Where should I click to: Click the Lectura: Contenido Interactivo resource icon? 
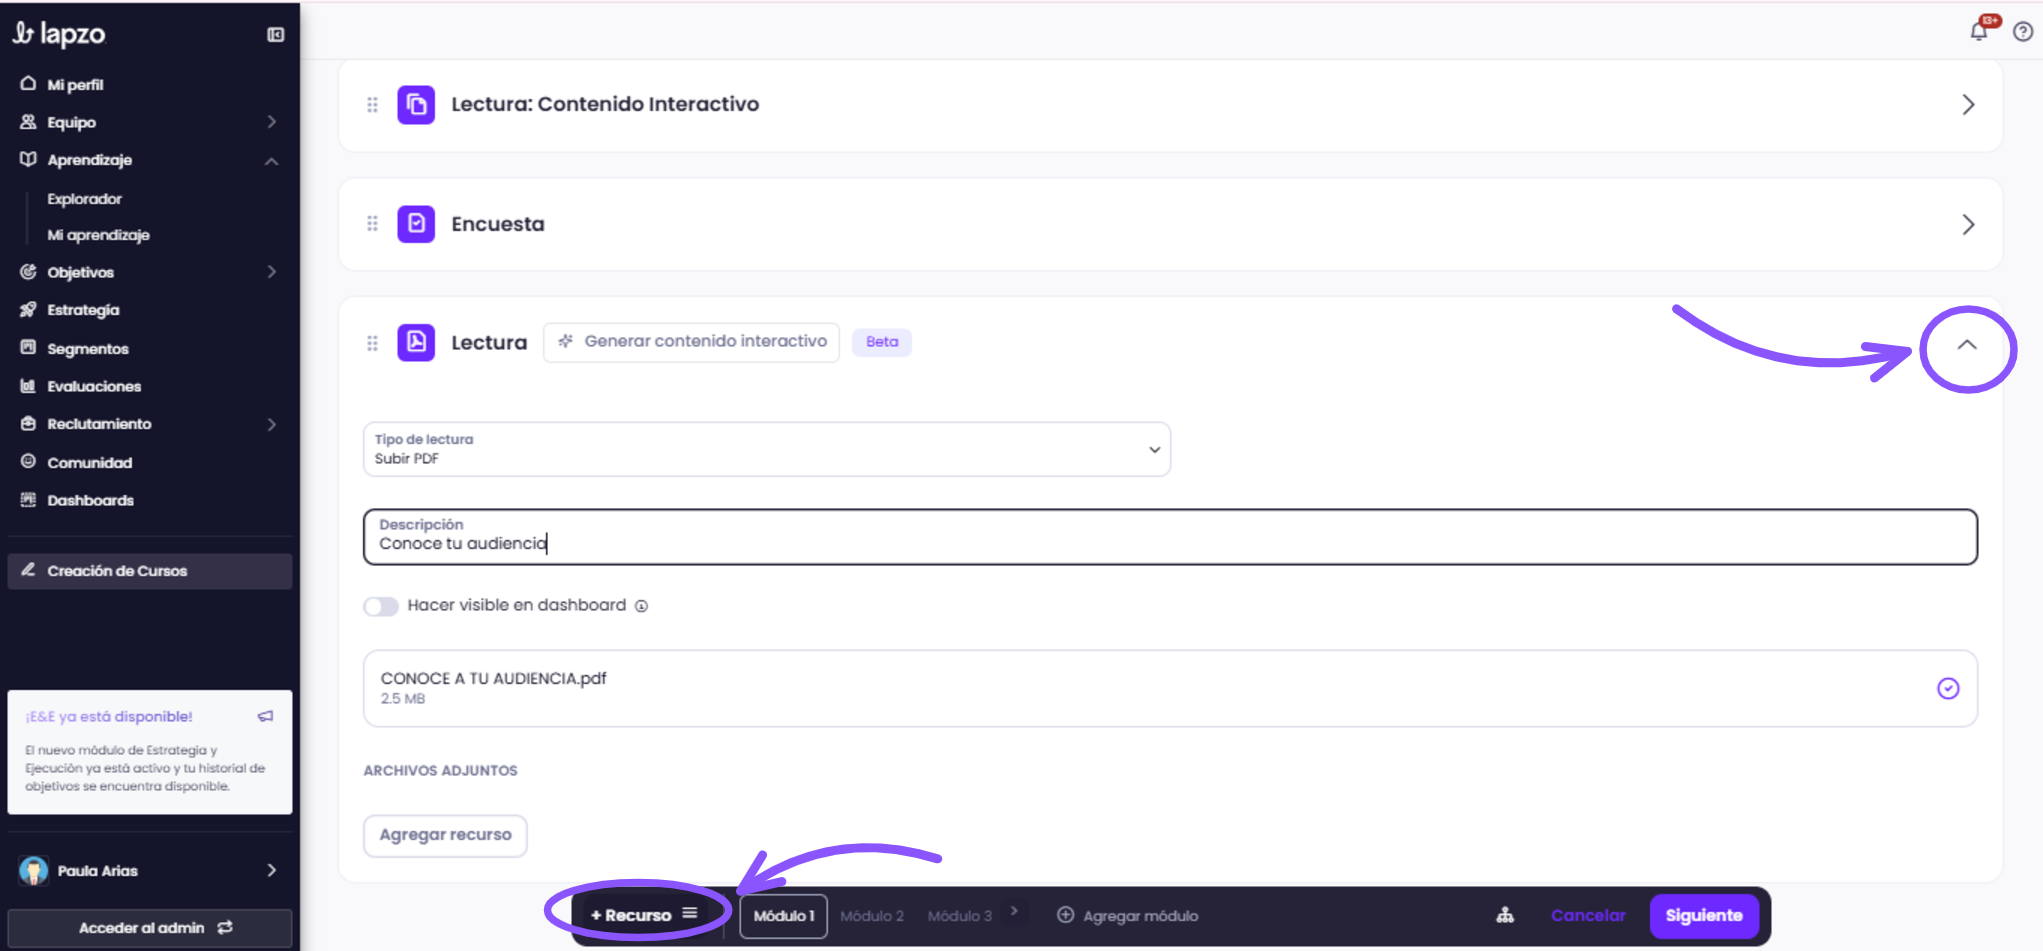(x=416, y=105)
